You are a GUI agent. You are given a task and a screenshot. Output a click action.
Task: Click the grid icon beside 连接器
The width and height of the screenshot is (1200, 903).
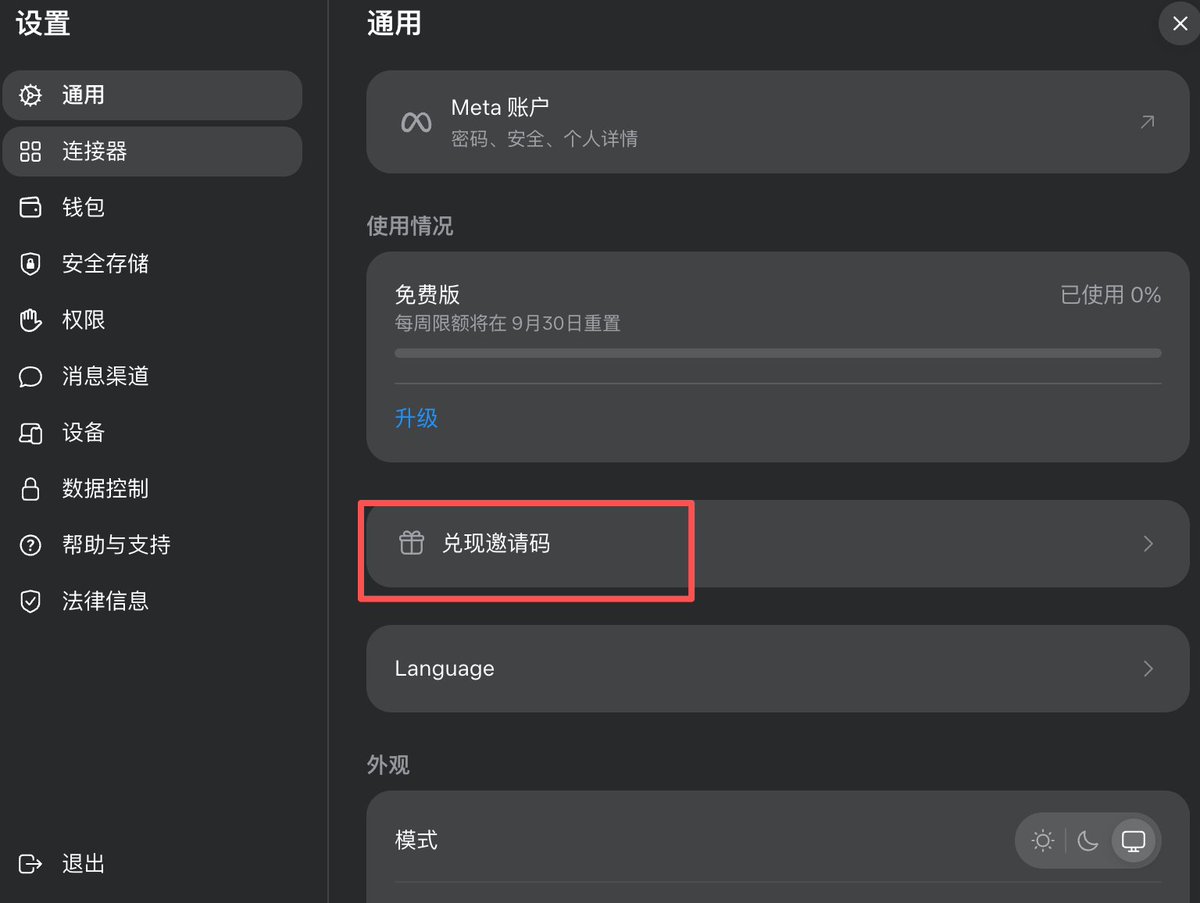tap(31, 151)
